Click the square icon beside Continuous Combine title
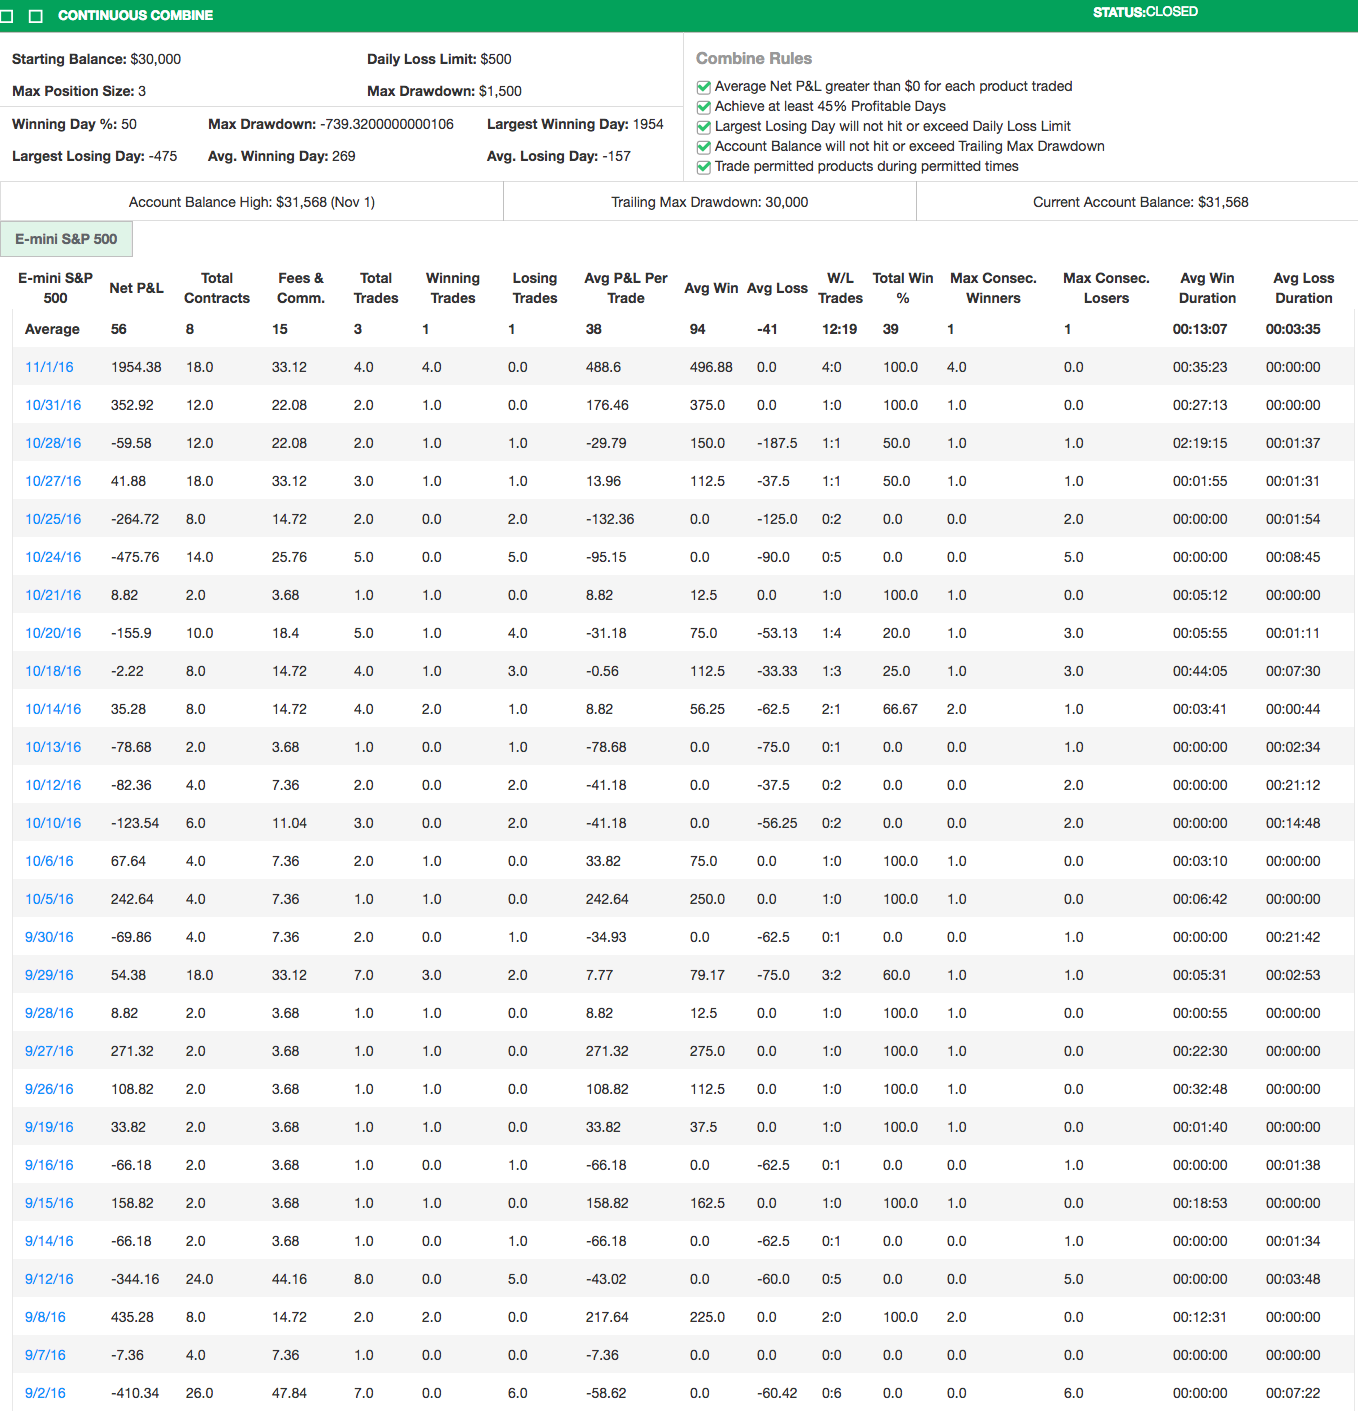The height and width of the screenshot is (1415, 1358). pyautogui.click(x=36, y=16)
